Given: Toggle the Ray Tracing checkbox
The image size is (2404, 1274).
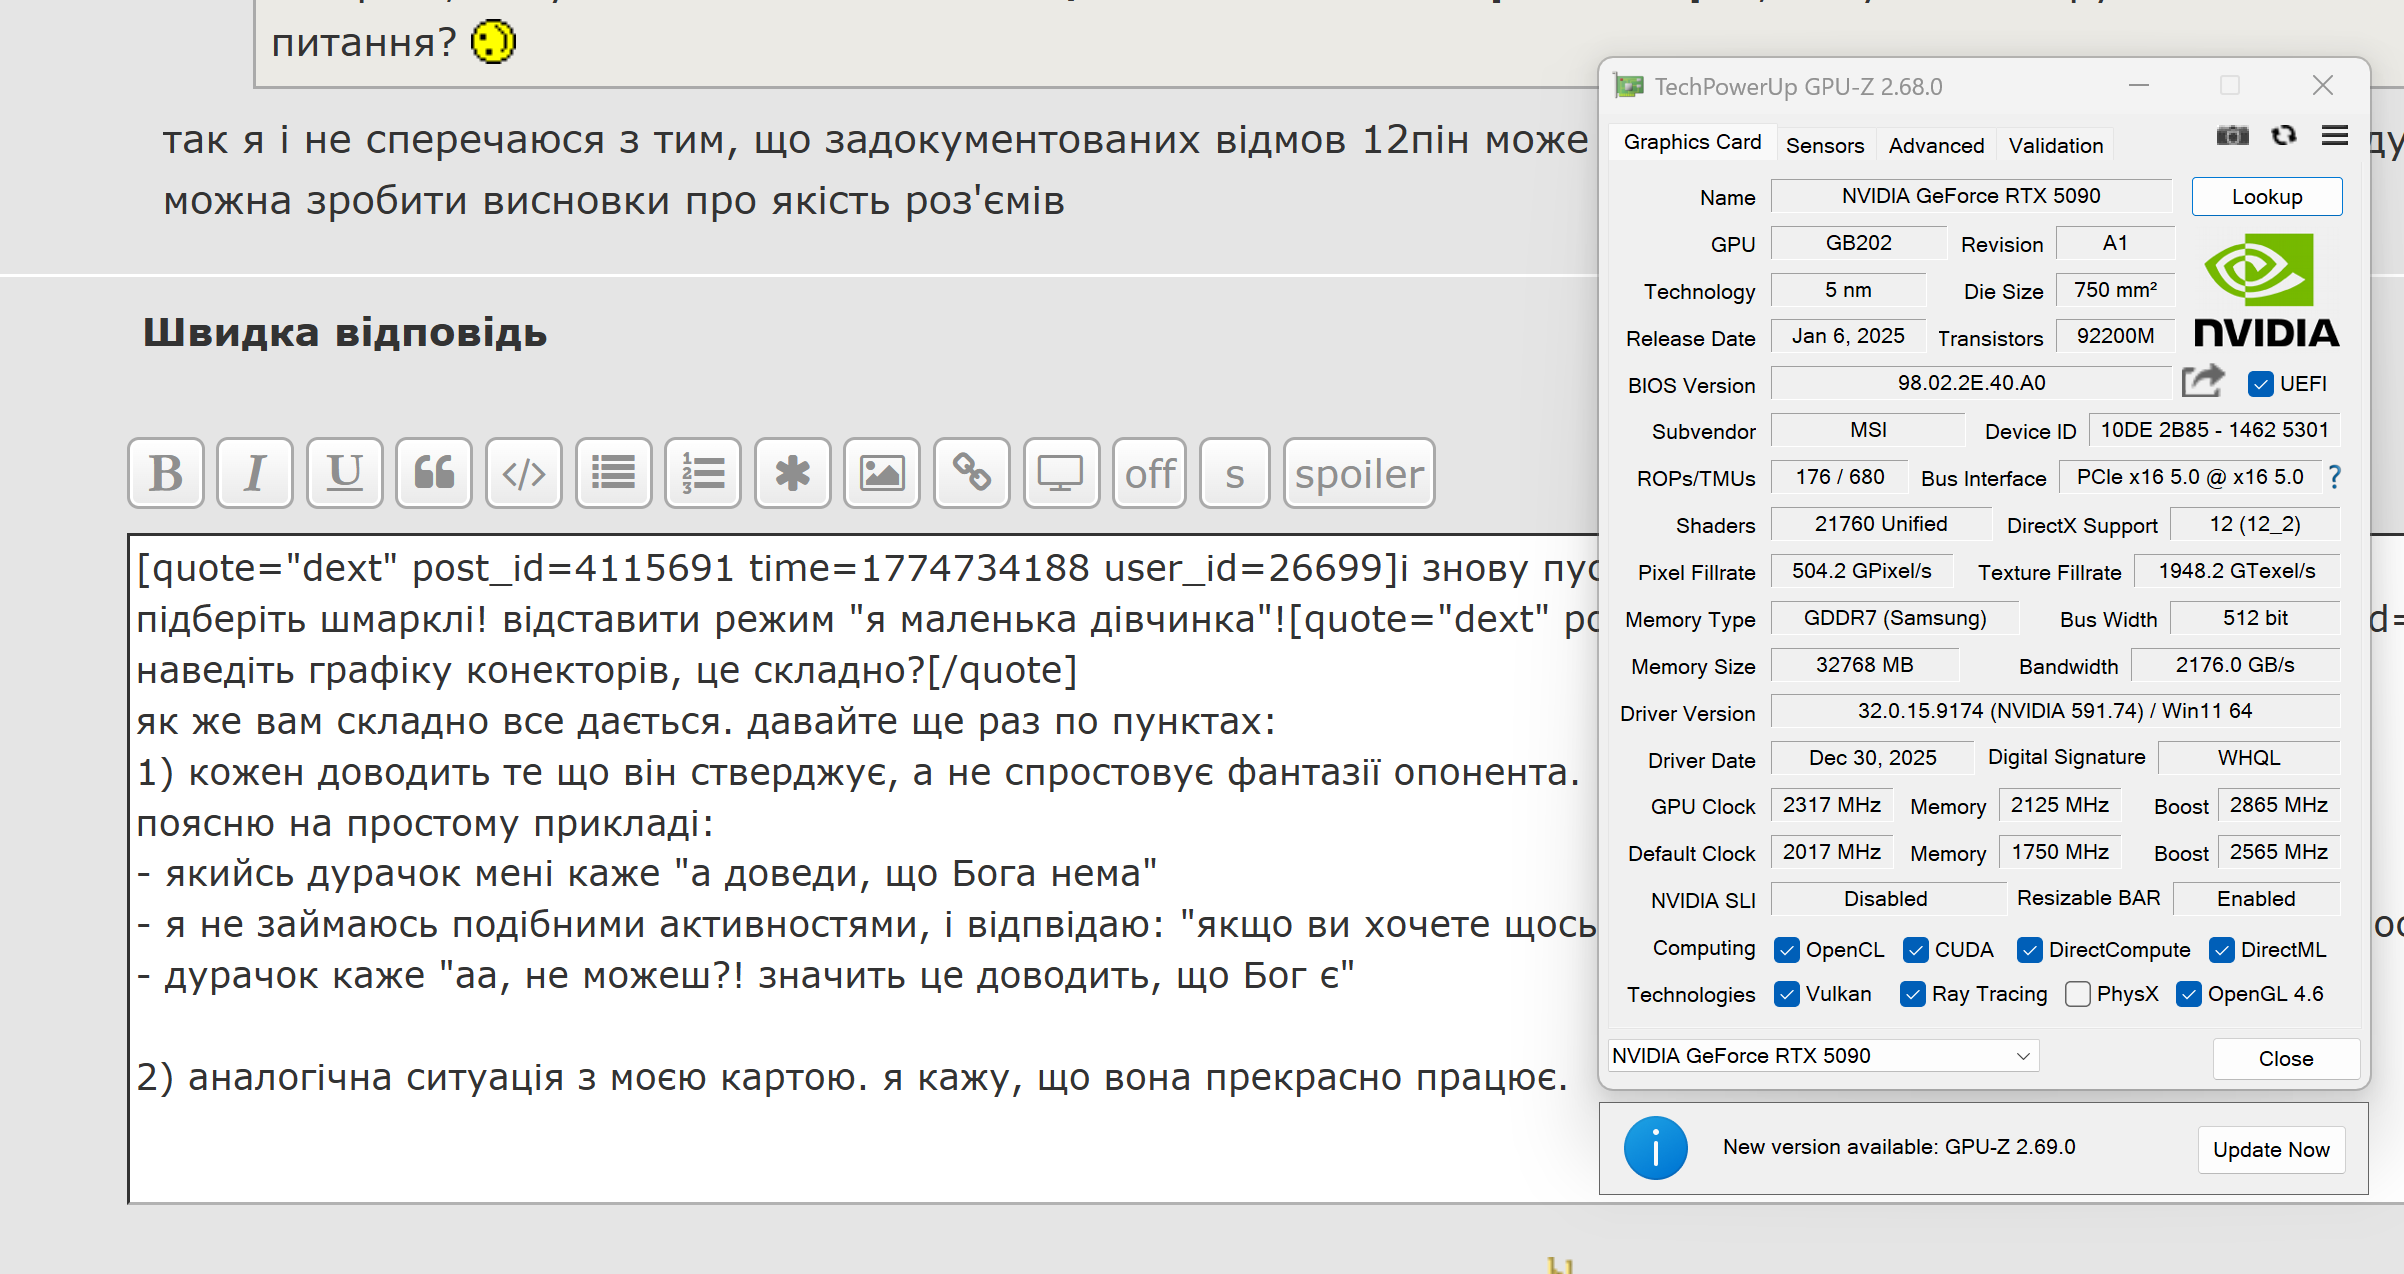Looking at the screenshot, I should (x=1912, y=994).
